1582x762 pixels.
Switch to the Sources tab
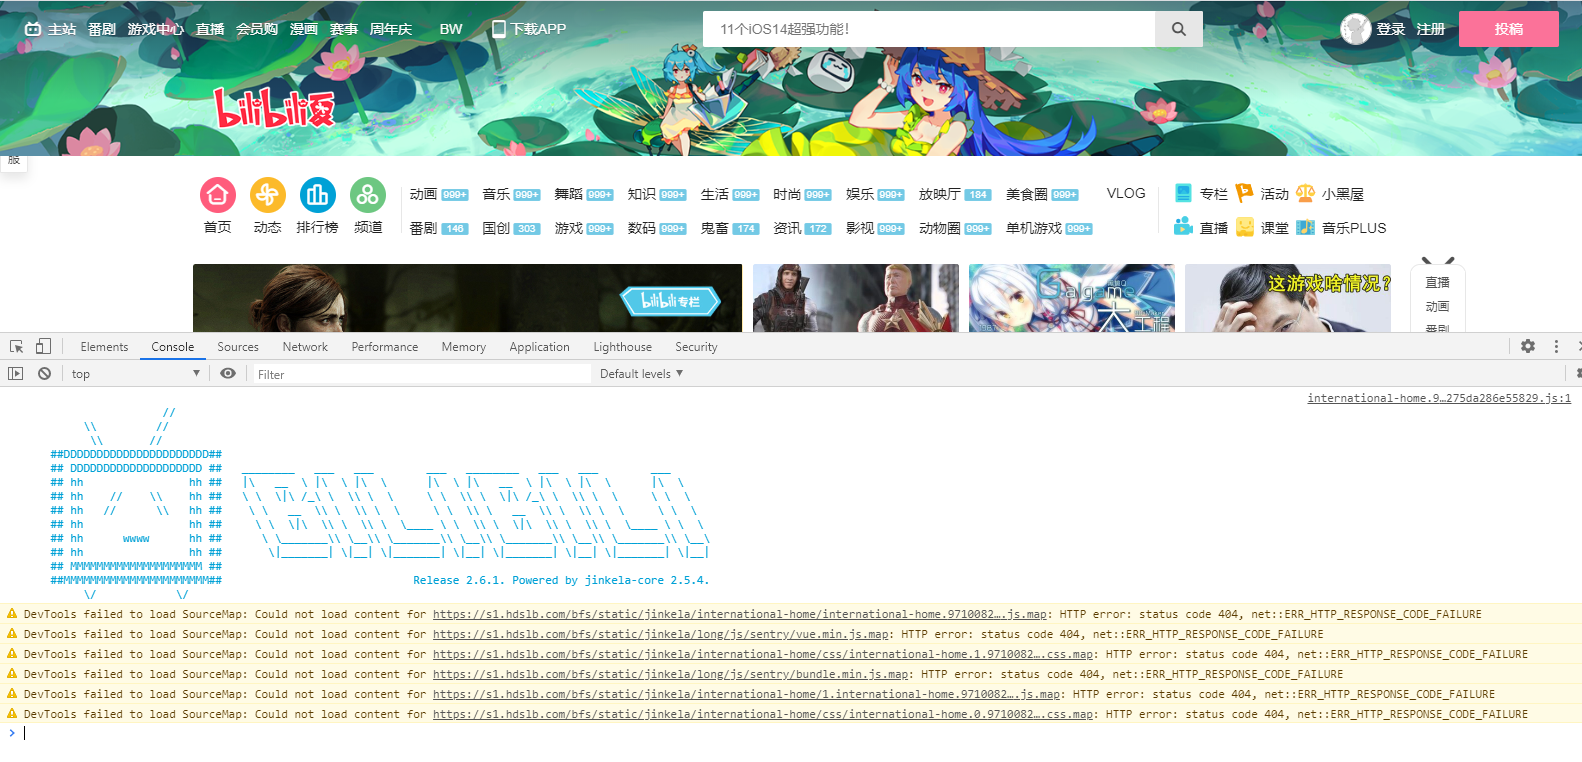(x=238, y=346)
